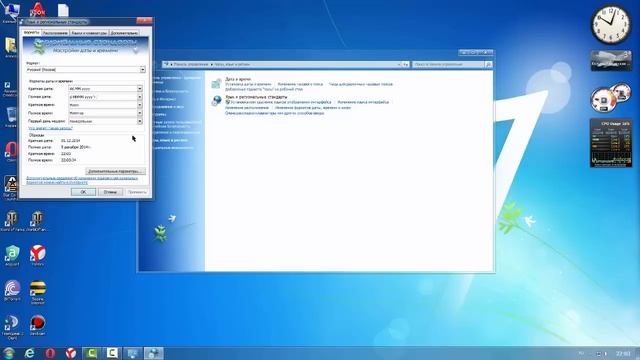
Task: Open the Язык и региональные стандарты heading link
Action: [x=256, y=97]
